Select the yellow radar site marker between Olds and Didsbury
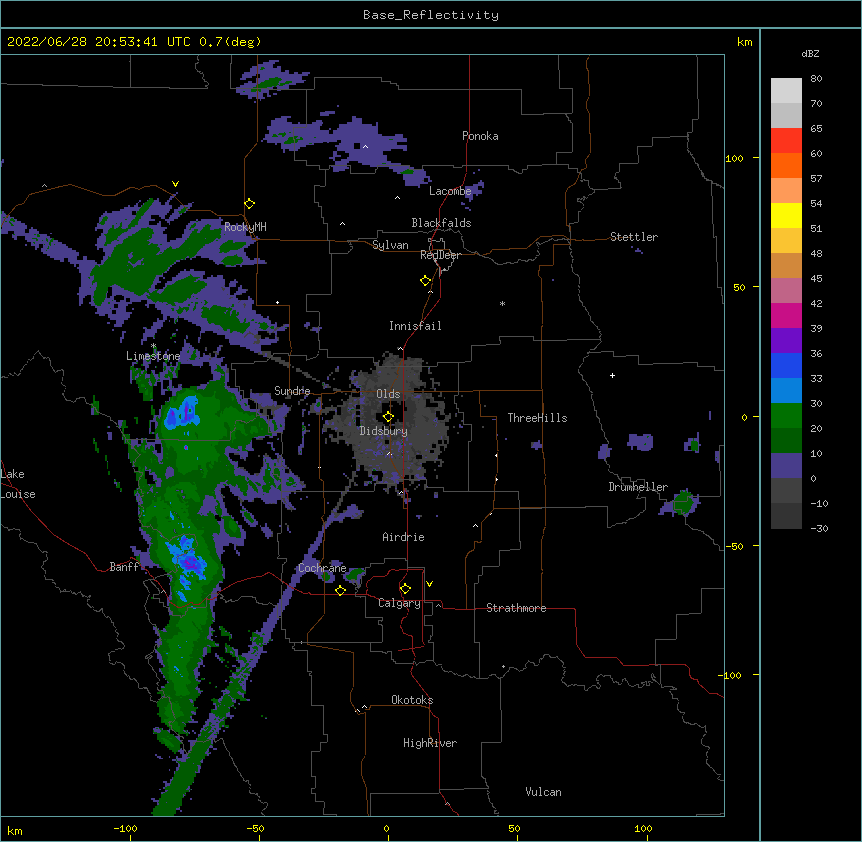This screenshot has width=862, height=842. click(388, 417)
